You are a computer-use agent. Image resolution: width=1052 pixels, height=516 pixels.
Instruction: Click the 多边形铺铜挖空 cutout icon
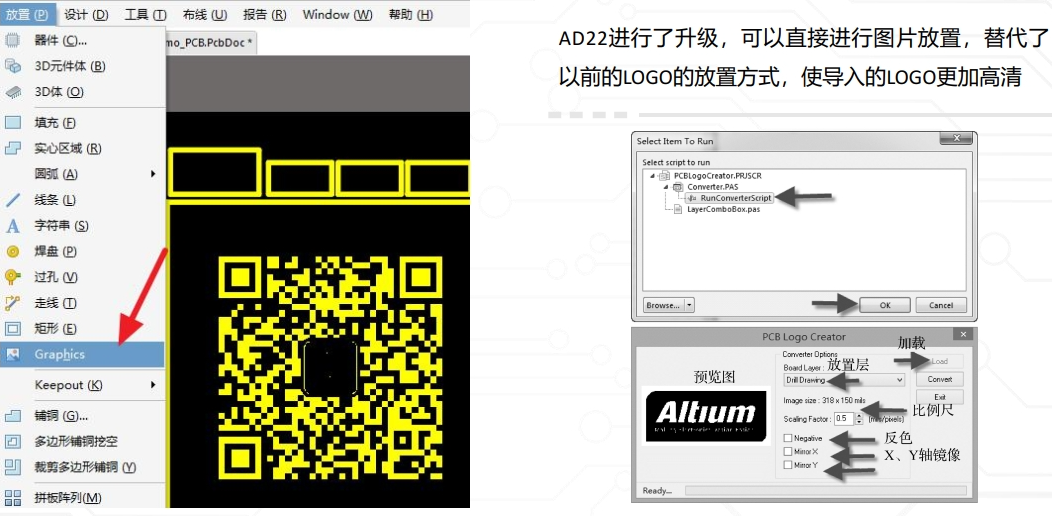click(x=13, y=442)
